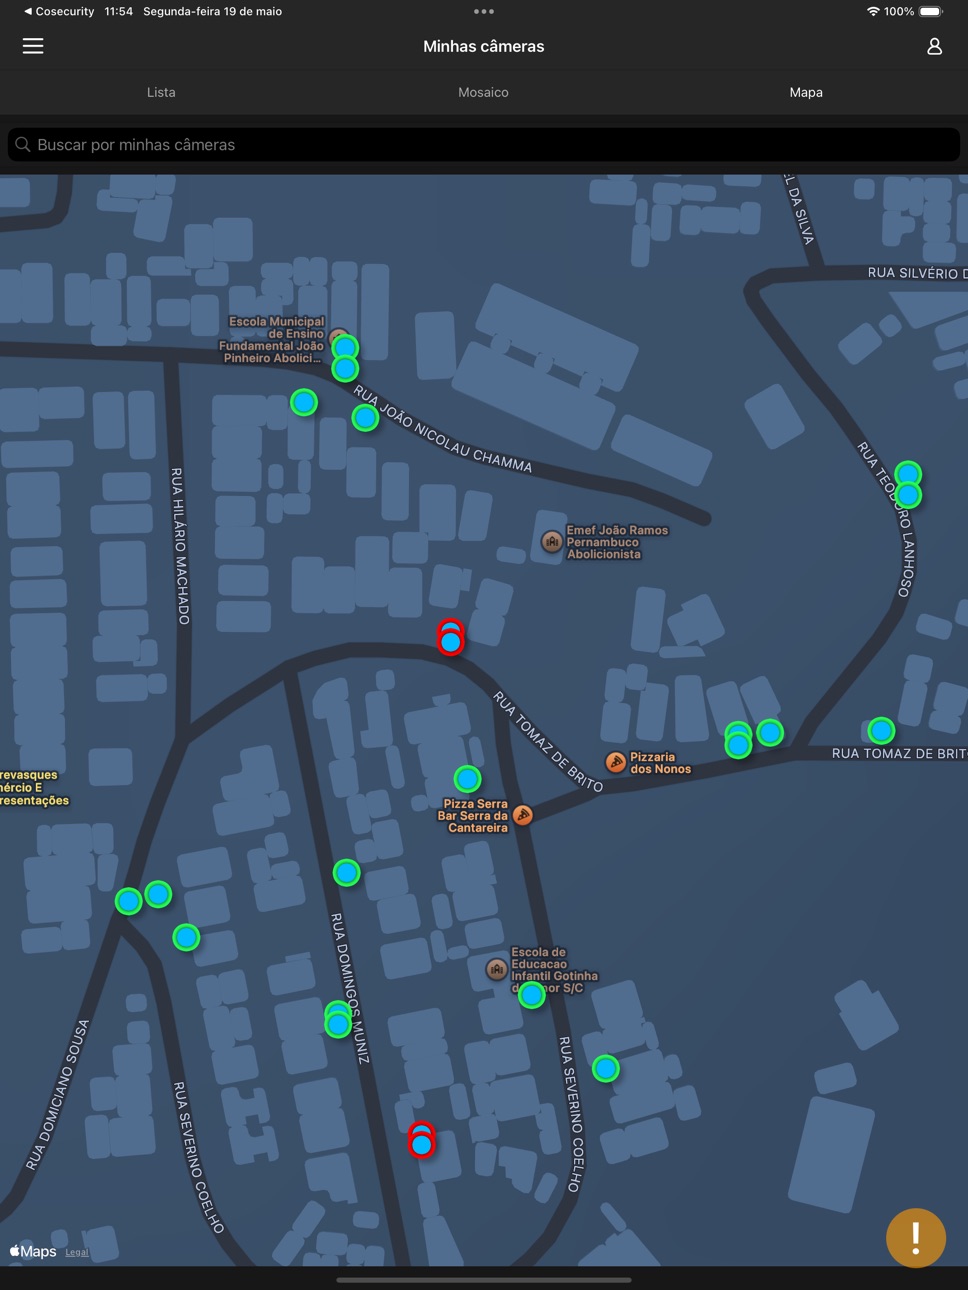Open the Legal link near Maps logo
The width and height of the screenshot is (968, 1290).
tap(77, 1252)
